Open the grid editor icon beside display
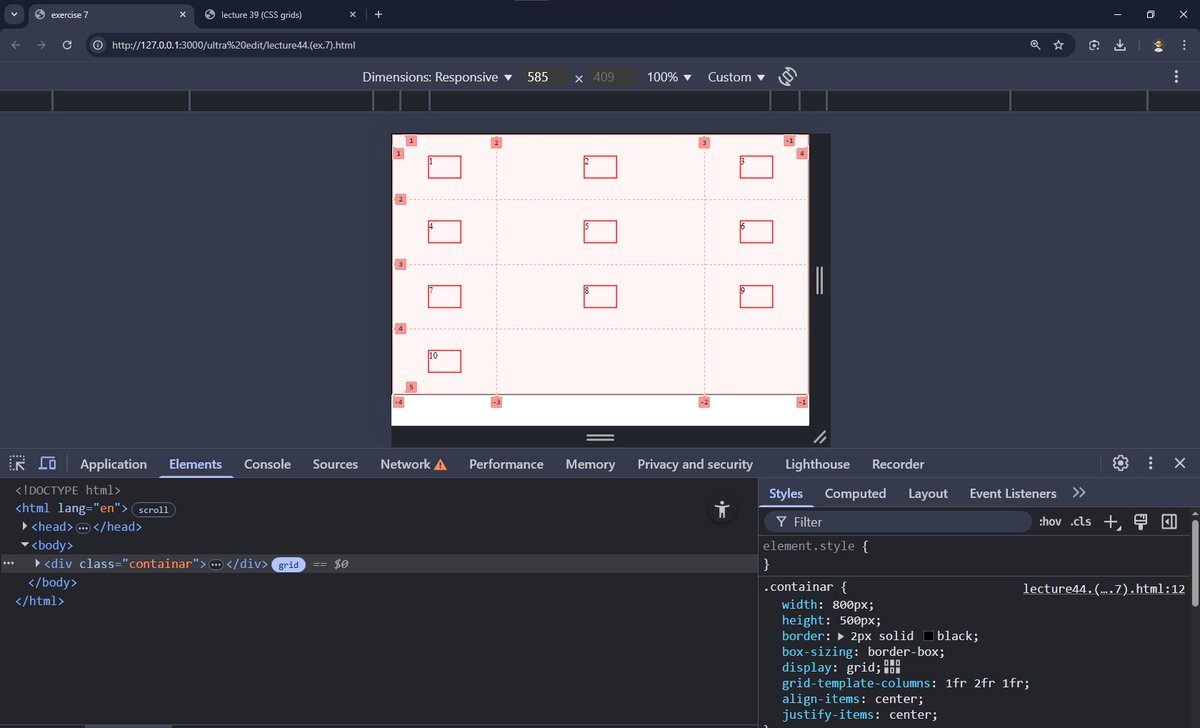 892,667
